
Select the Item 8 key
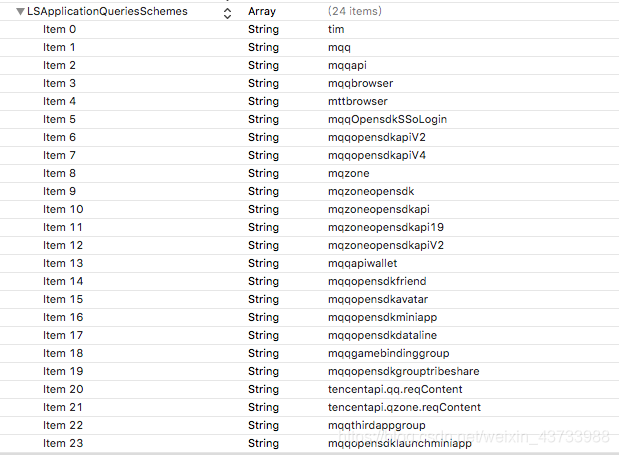(x=59, y=174)
